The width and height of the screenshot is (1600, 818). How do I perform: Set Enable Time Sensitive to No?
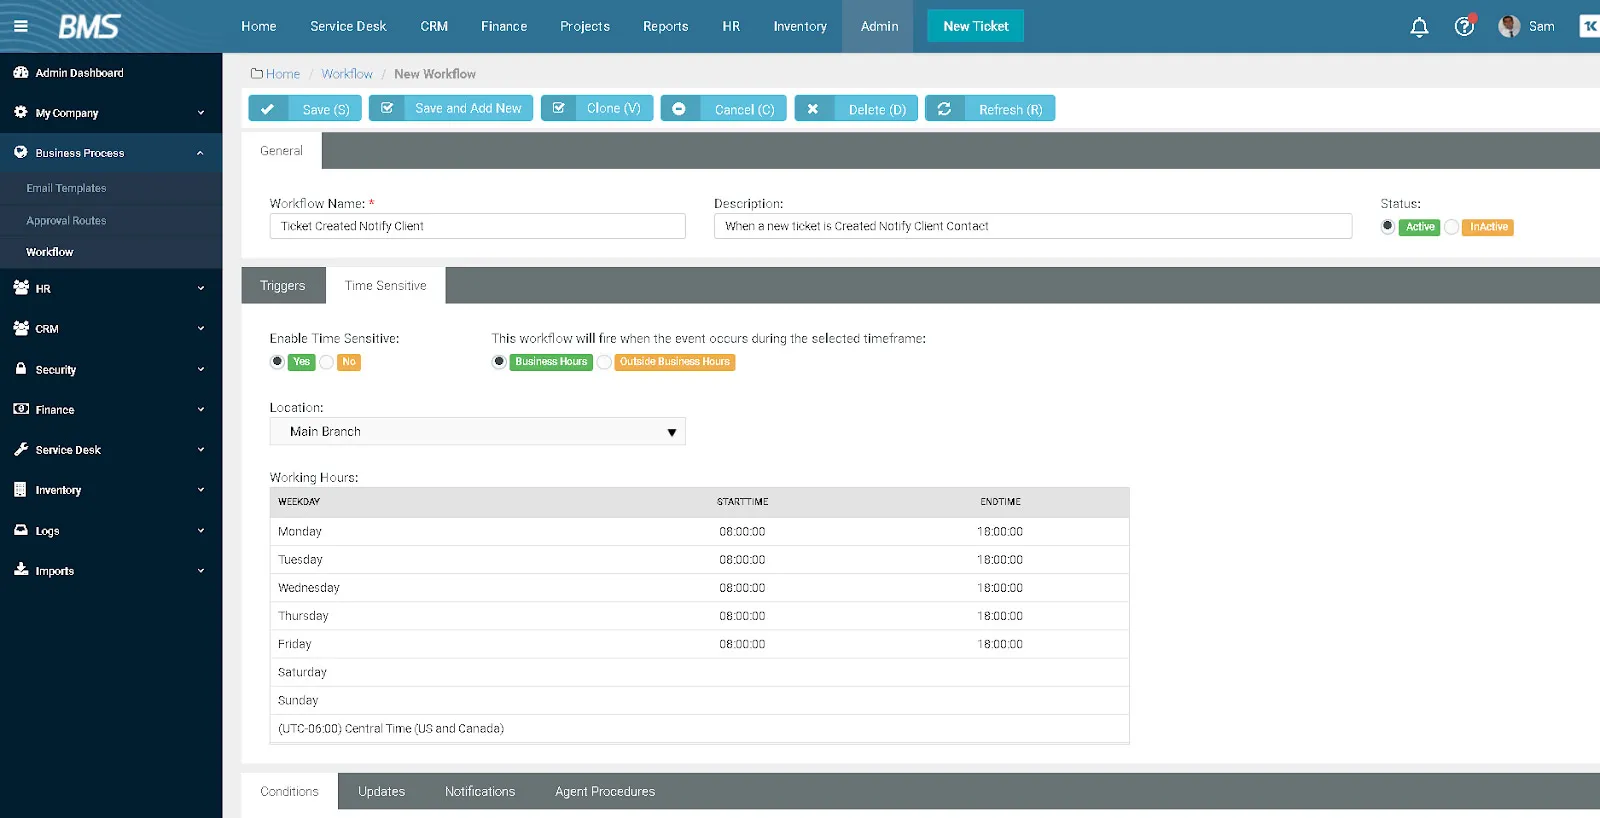coord(327,362)
